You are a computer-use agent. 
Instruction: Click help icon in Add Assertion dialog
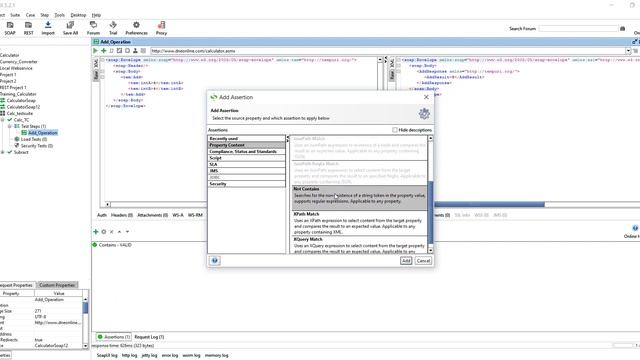tap(215, 260)
